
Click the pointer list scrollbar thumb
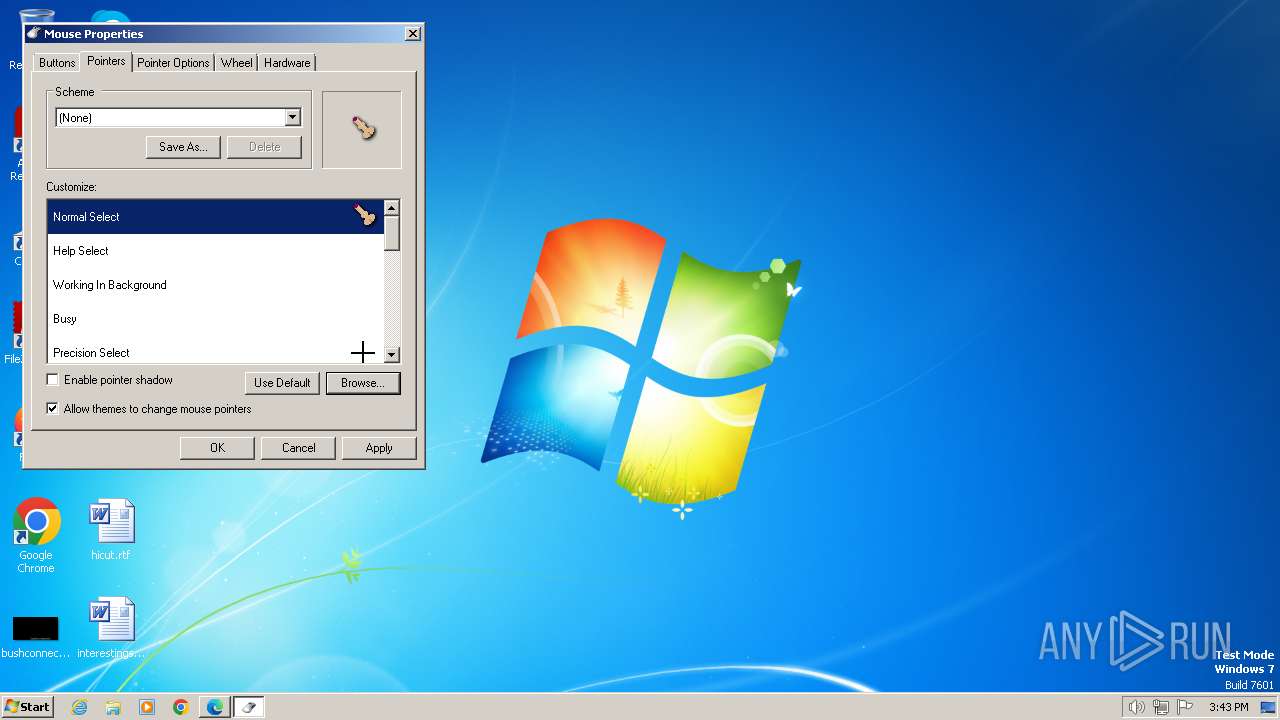coord(392,233)
